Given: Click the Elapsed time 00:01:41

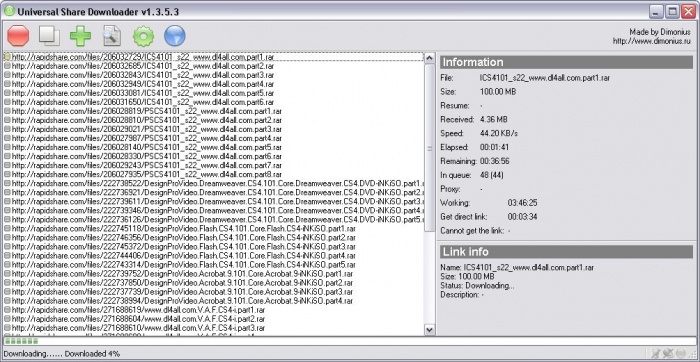Looking at the screenshot, I should pyautogui.click(x=494, y=147).
